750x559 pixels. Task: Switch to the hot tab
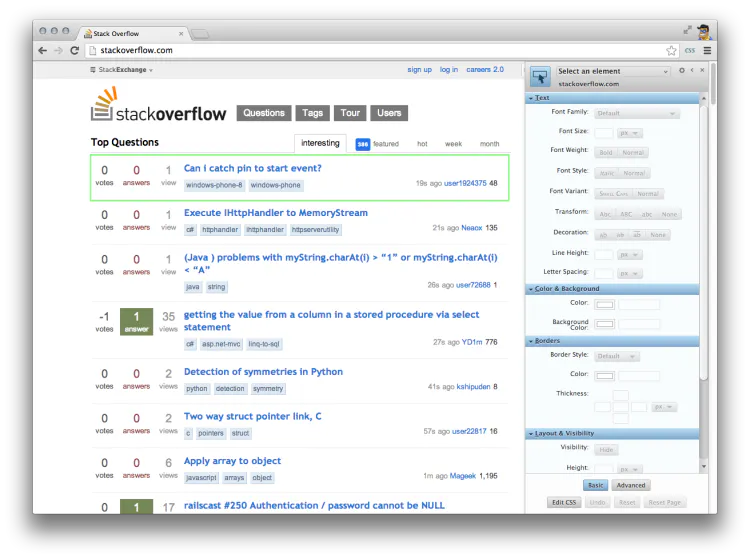click(422, 144)
